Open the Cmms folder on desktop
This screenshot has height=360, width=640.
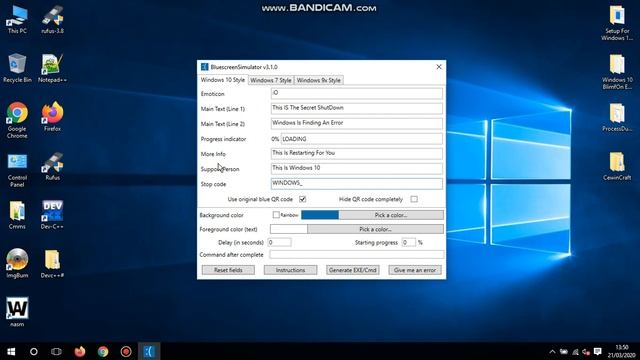17,215
